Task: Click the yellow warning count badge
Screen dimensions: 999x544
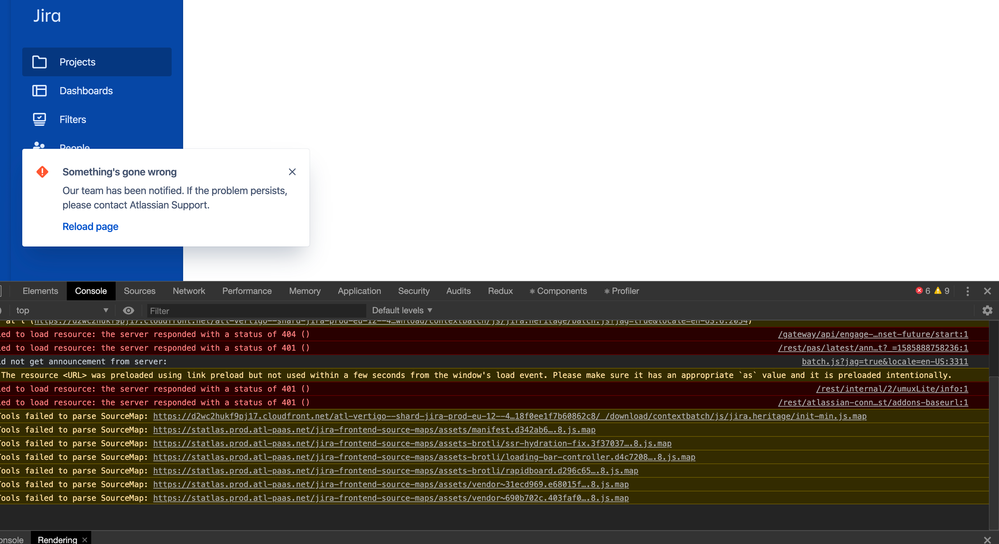Action: point(942,291)
